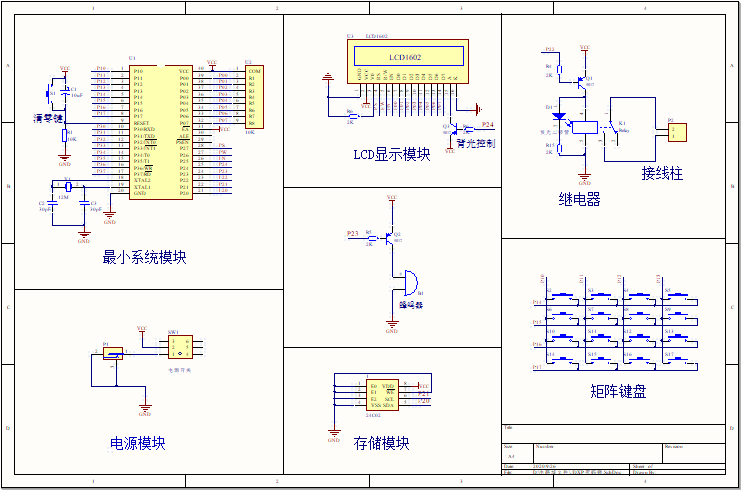Click the RESET pin name on U1

coord(141,123)
